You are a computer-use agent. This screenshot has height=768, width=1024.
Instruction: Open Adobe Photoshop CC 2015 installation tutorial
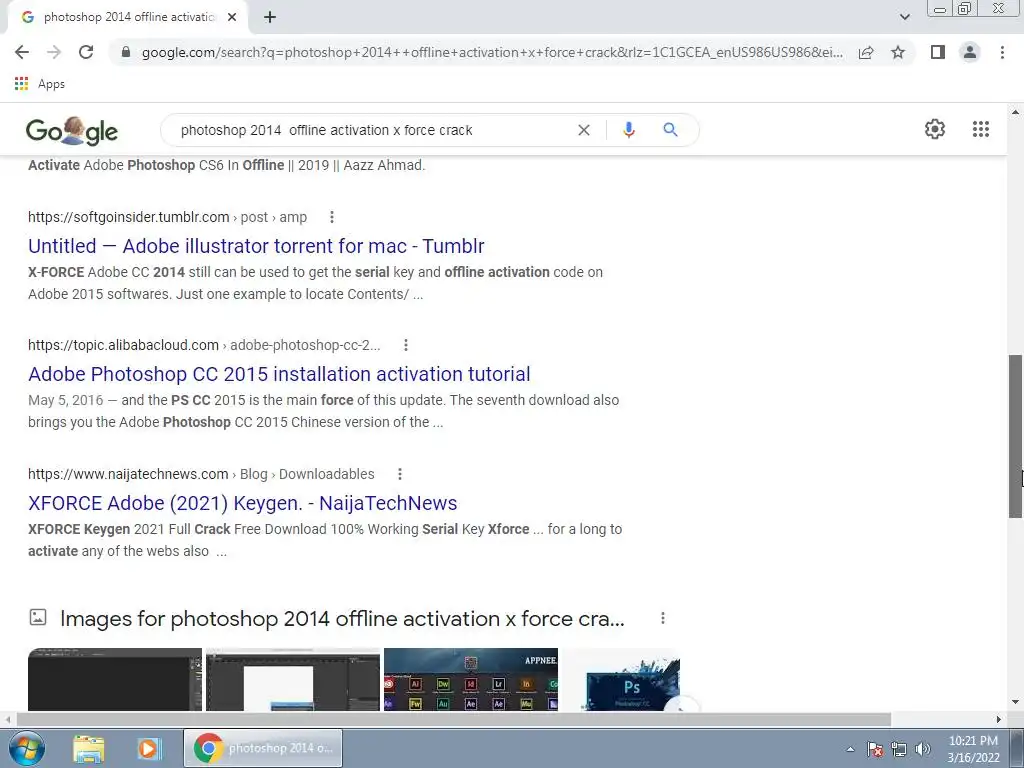(x=279, y=374)
